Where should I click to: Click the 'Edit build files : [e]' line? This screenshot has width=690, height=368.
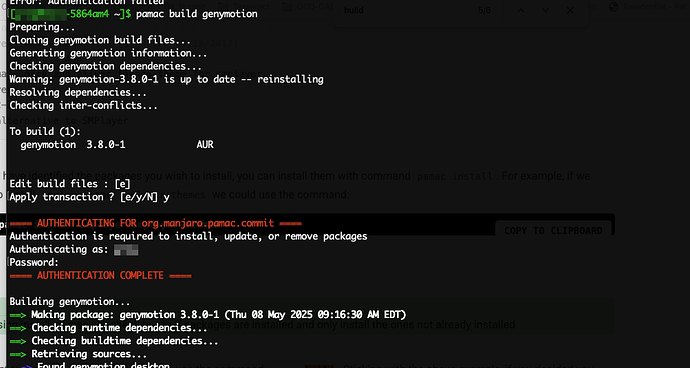[x=70, y=184]
